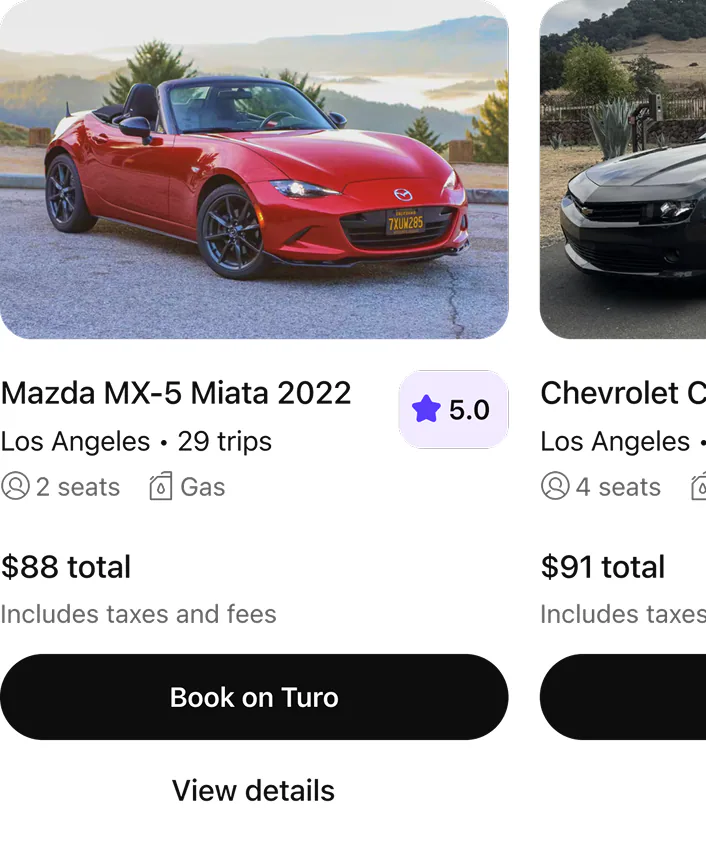Open the Mazda MX-5 photo
Viewport: 706px width, 860px height.
tap(255, 170)
